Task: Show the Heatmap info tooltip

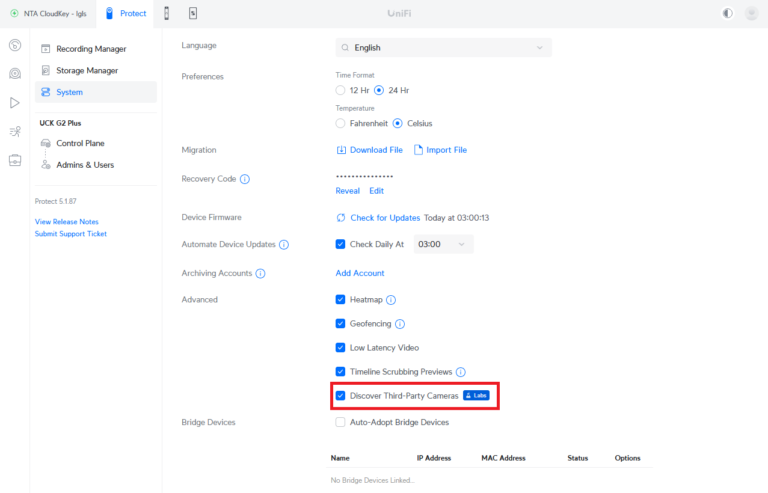Action: (391, 300)
